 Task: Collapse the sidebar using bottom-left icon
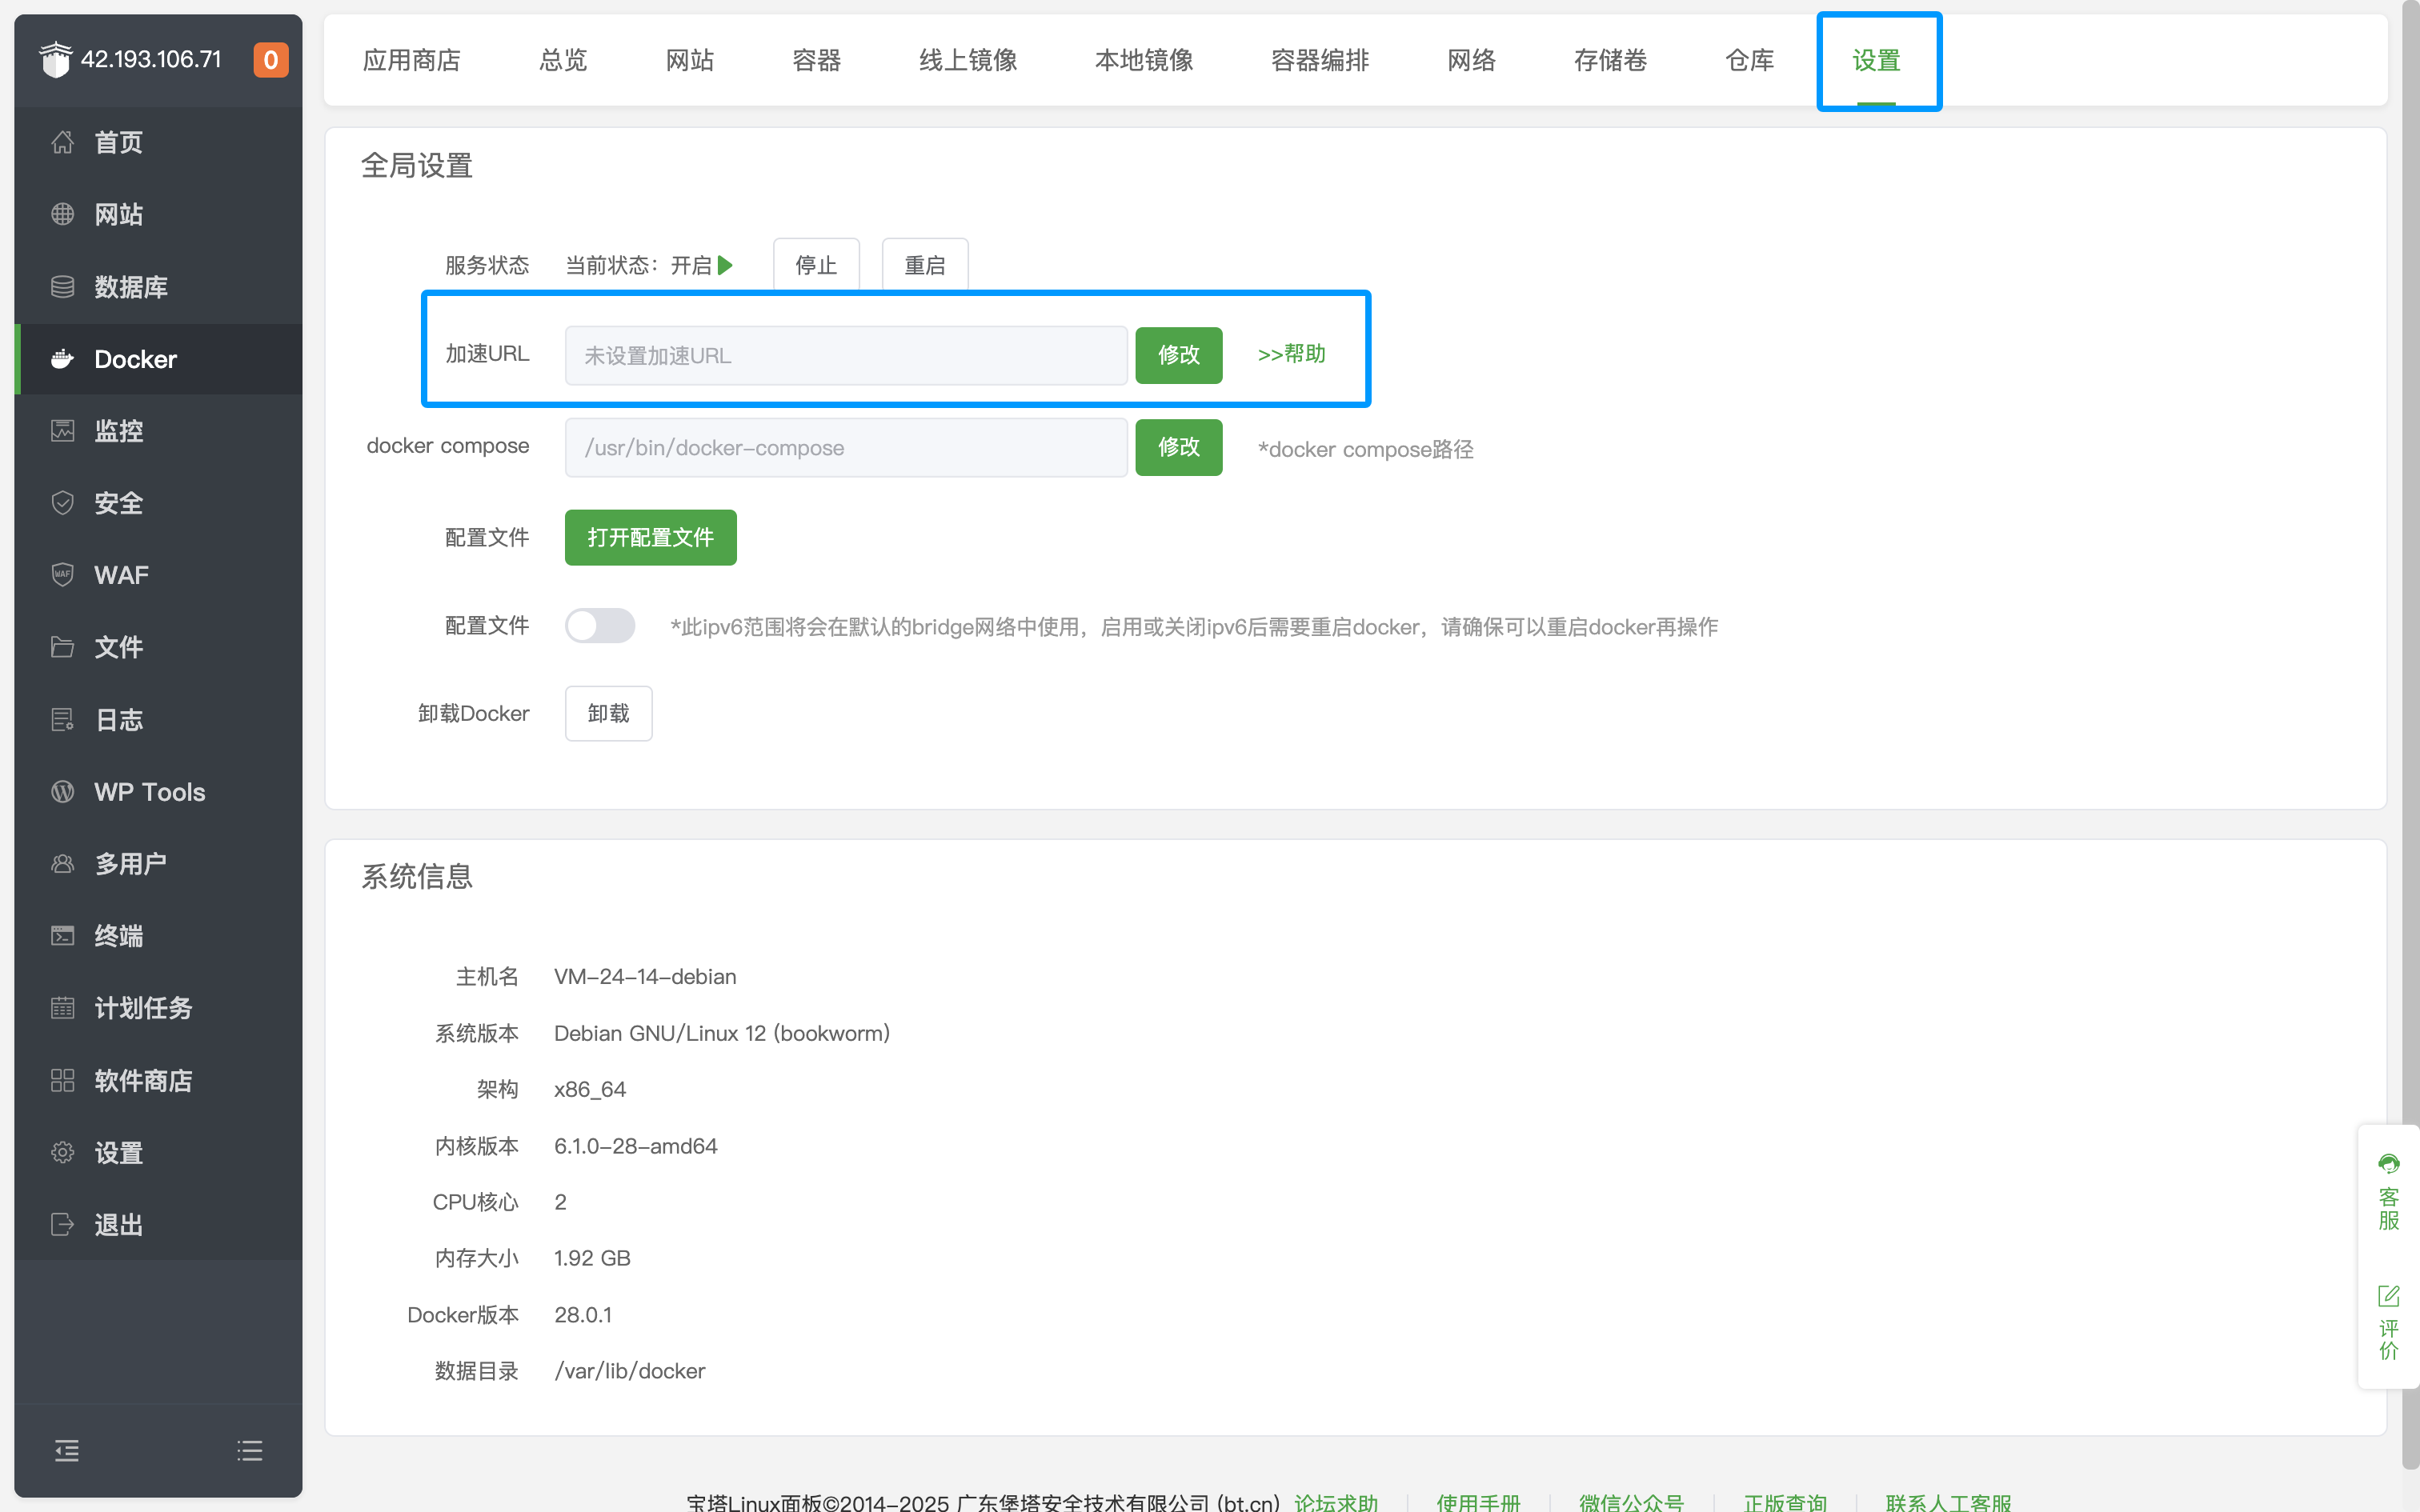[x=67, y=1450]
